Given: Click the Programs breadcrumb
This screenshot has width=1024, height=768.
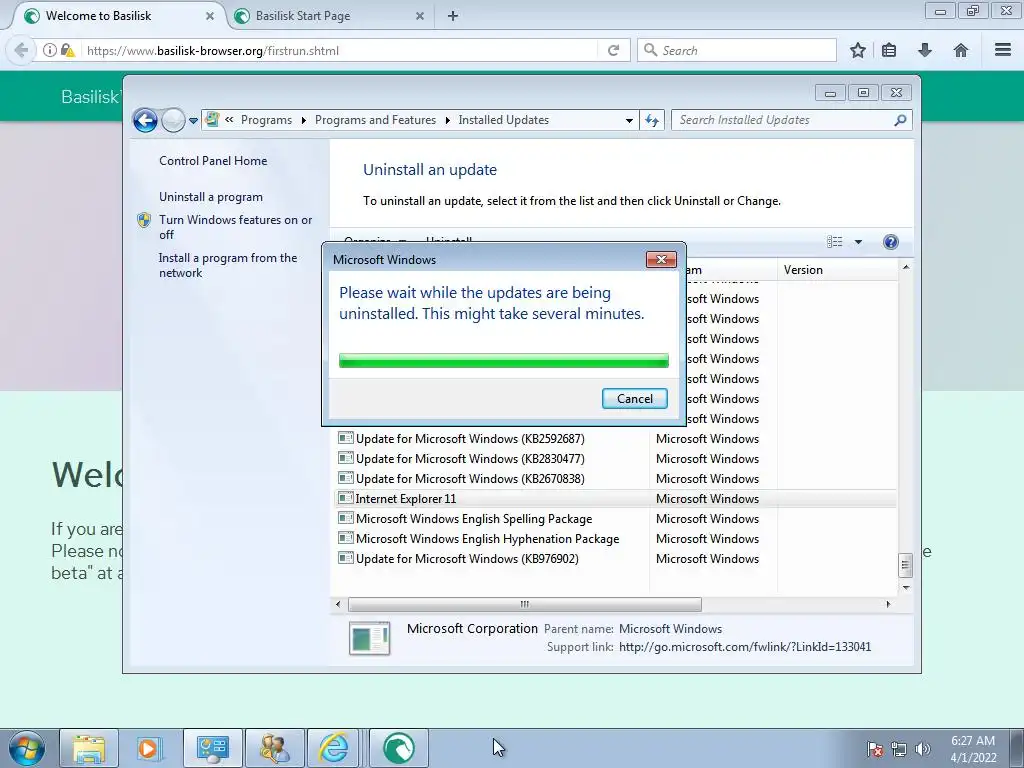Looking at the screenshot, I should [266, 120].
